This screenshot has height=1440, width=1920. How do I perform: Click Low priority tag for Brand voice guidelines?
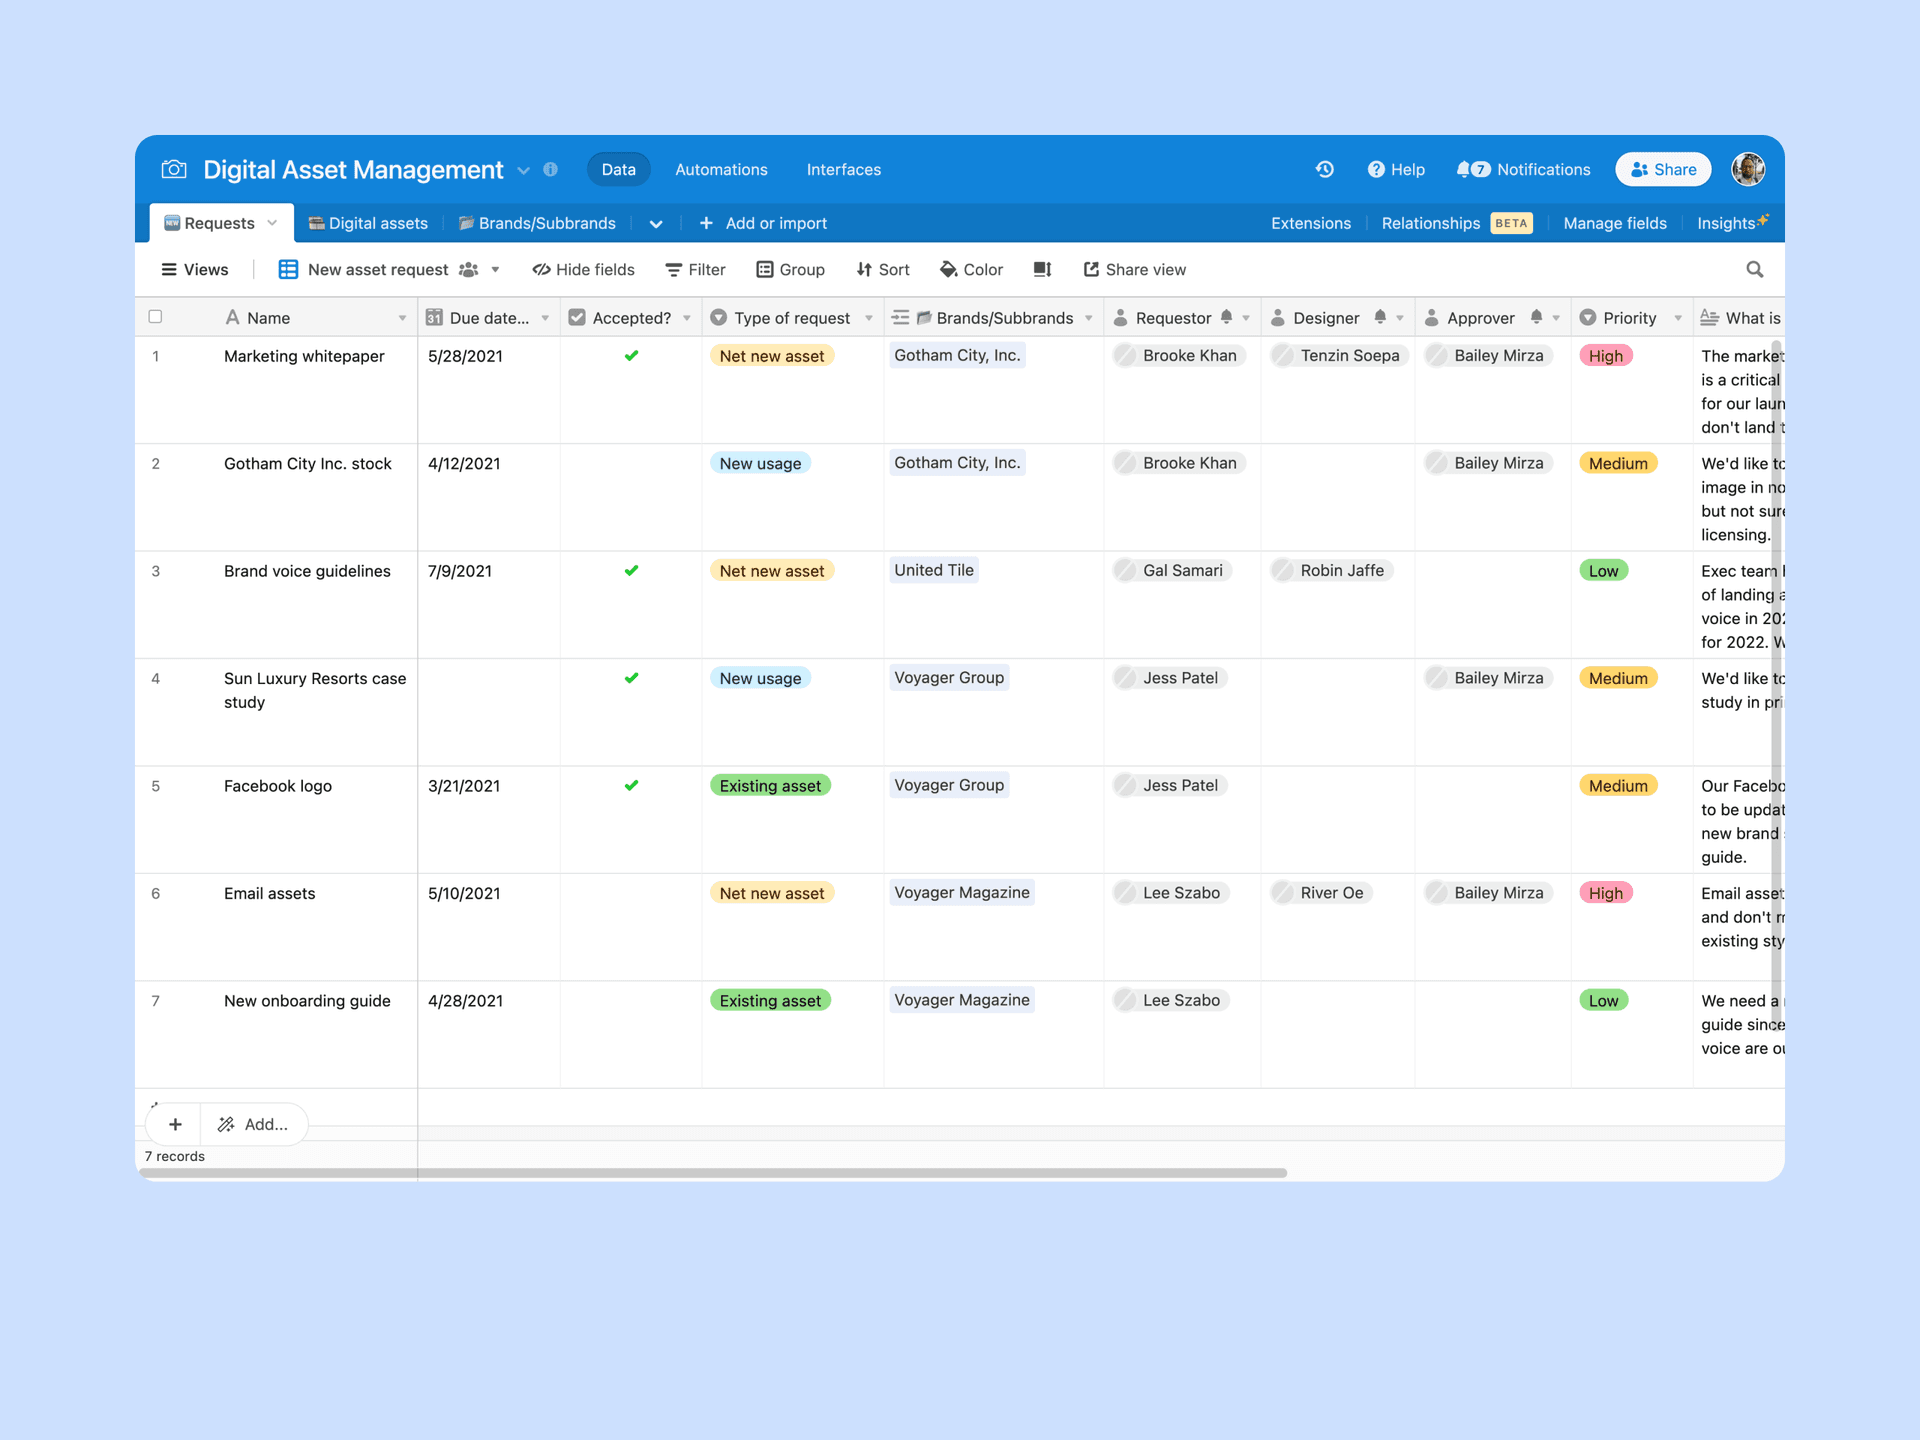pos(1603,570)
